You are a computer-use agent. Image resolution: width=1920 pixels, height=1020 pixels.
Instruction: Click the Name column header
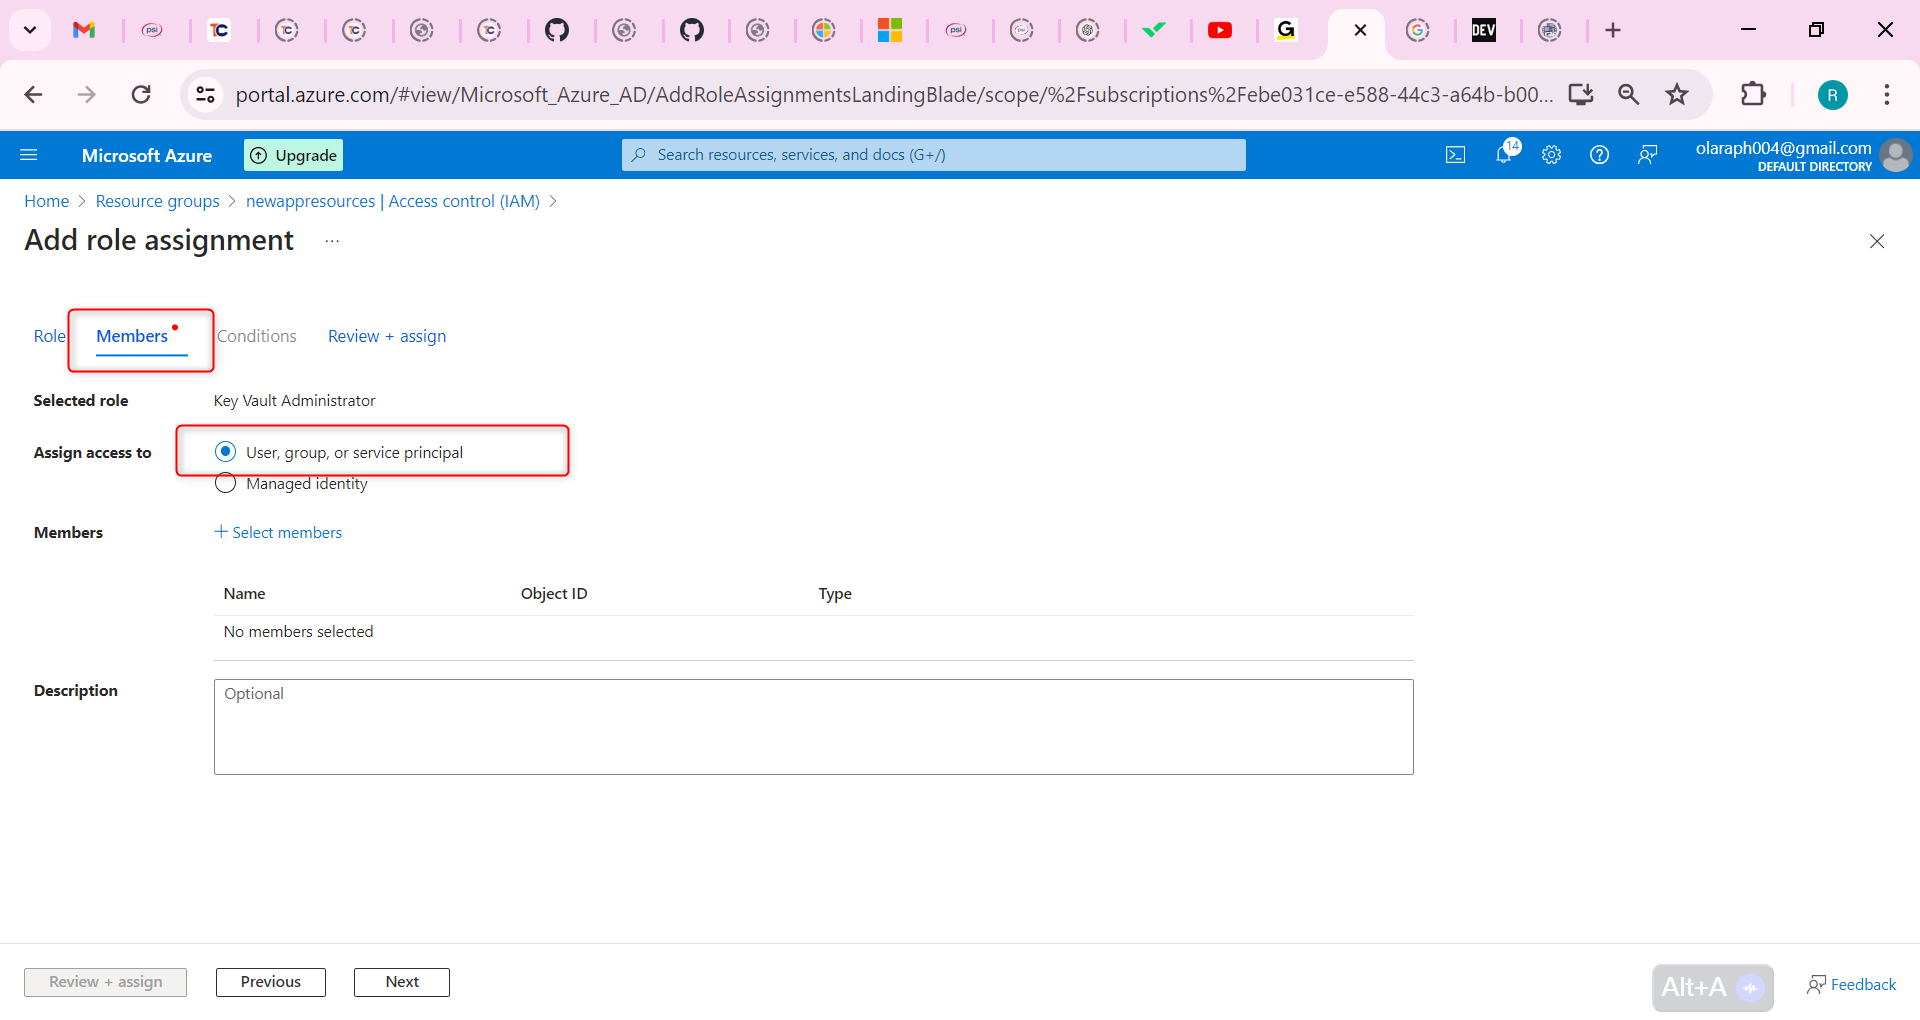pos(245,594)
